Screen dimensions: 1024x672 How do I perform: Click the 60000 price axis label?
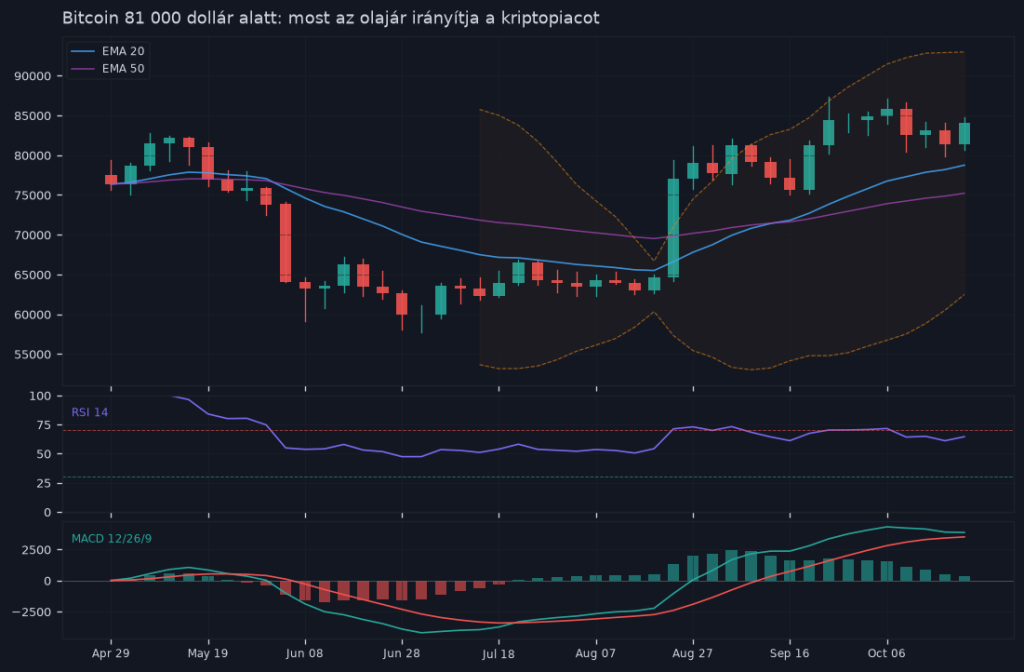[x=33, y=315]
